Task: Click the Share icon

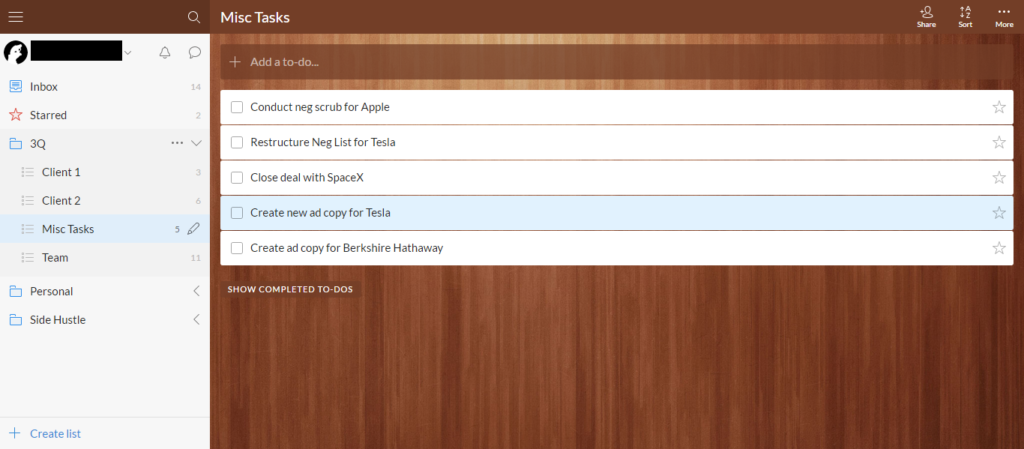Action: tap(926, 17)
